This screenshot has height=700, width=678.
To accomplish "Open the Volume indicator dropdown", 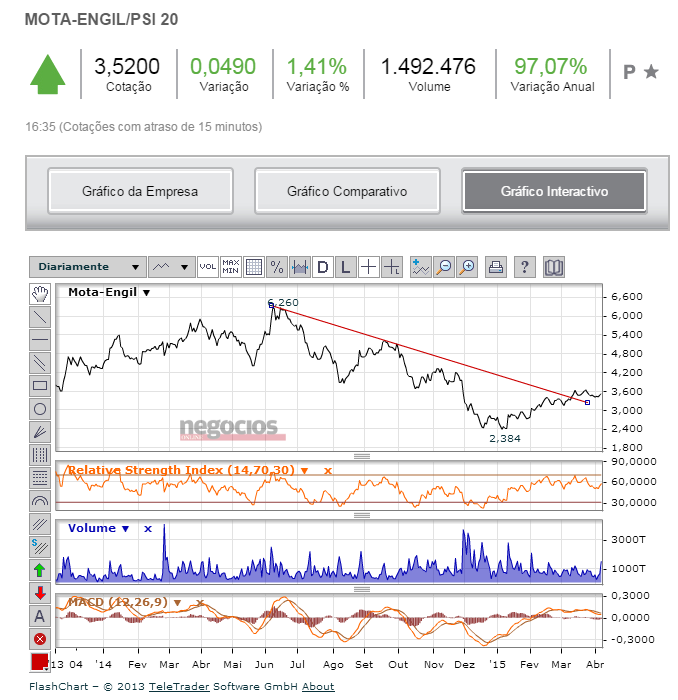I will (125, 529).
